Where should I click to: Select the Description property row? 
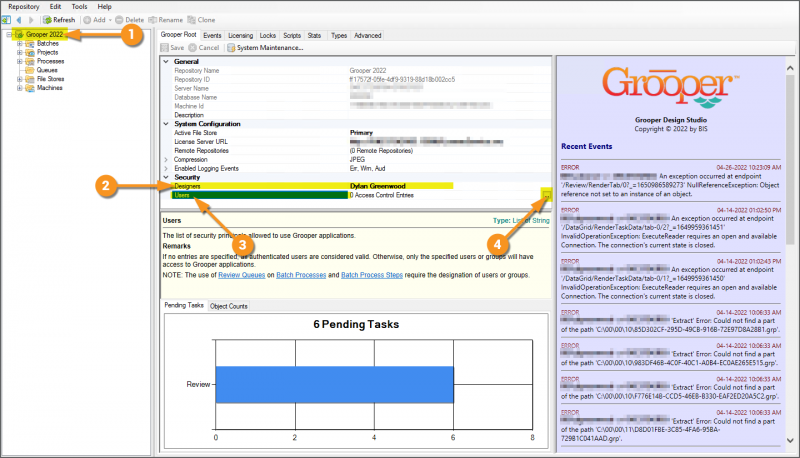pyautogui.click(x=361, y=115)
